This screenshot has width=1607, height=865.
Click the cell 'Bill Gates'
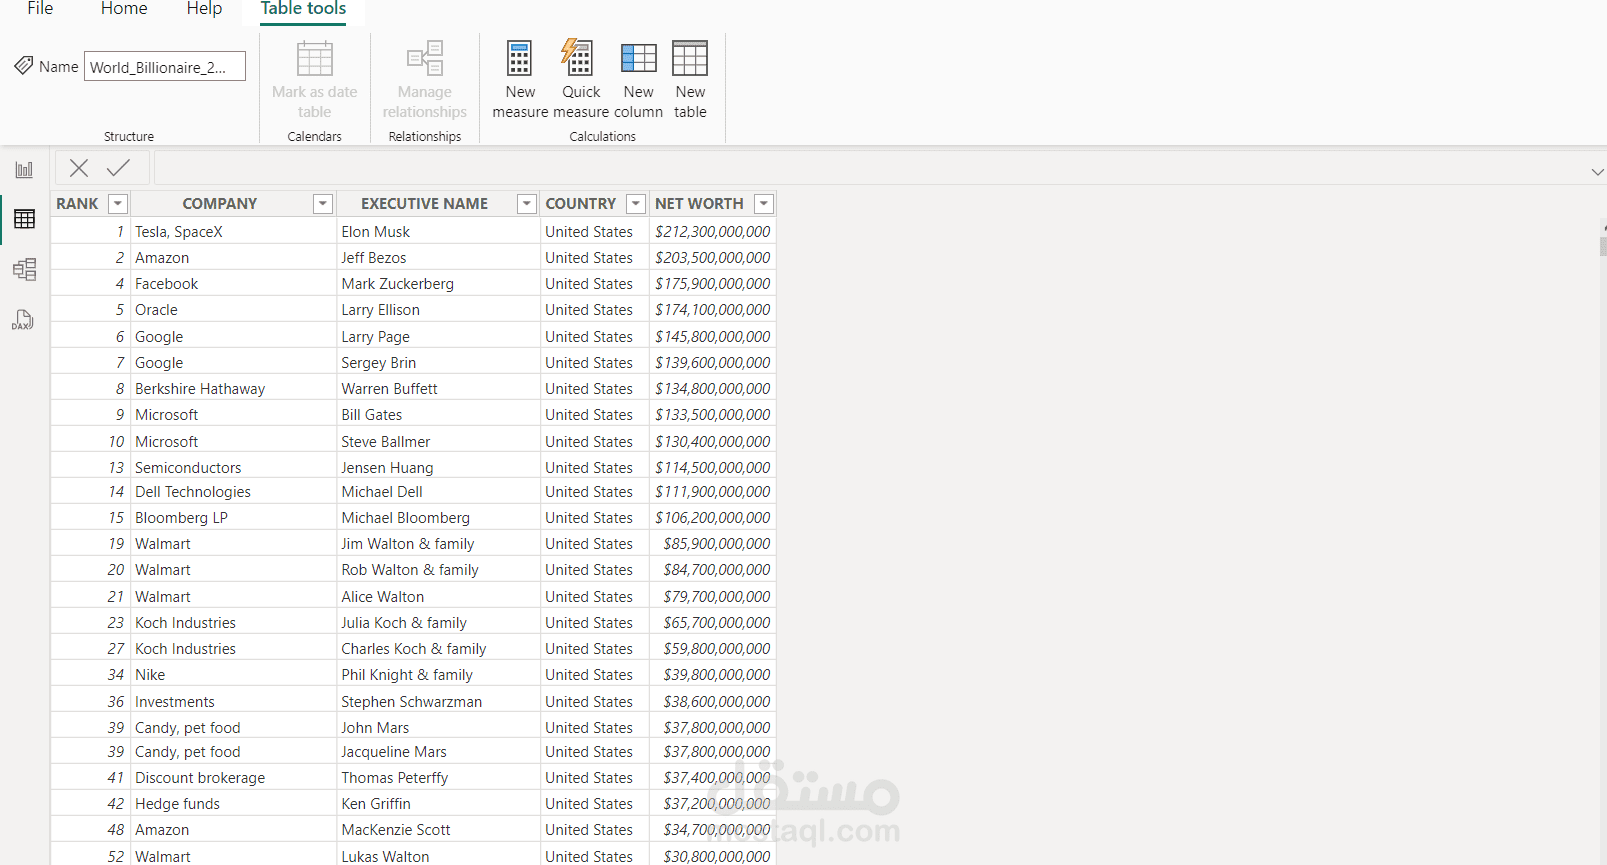[438, 415]
